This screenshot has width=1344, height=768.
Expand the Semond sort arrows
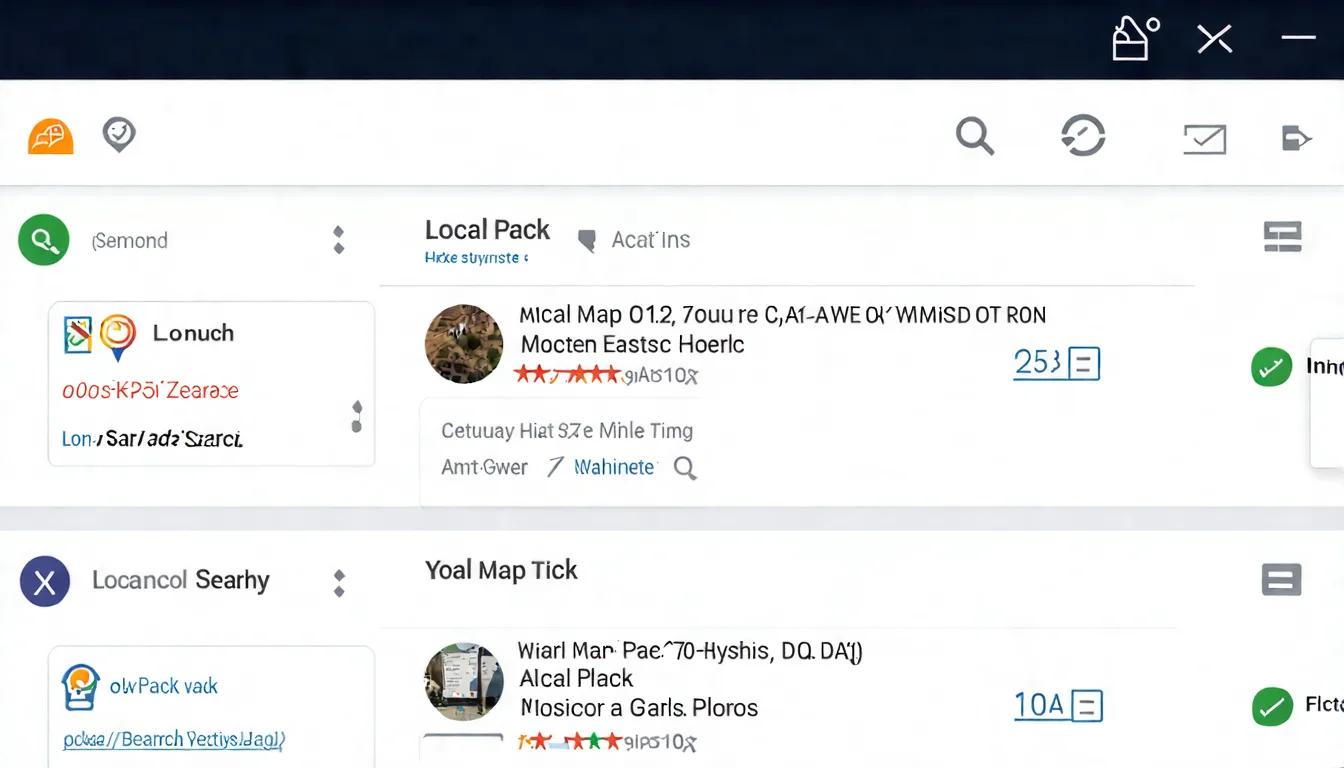point(339,240)
